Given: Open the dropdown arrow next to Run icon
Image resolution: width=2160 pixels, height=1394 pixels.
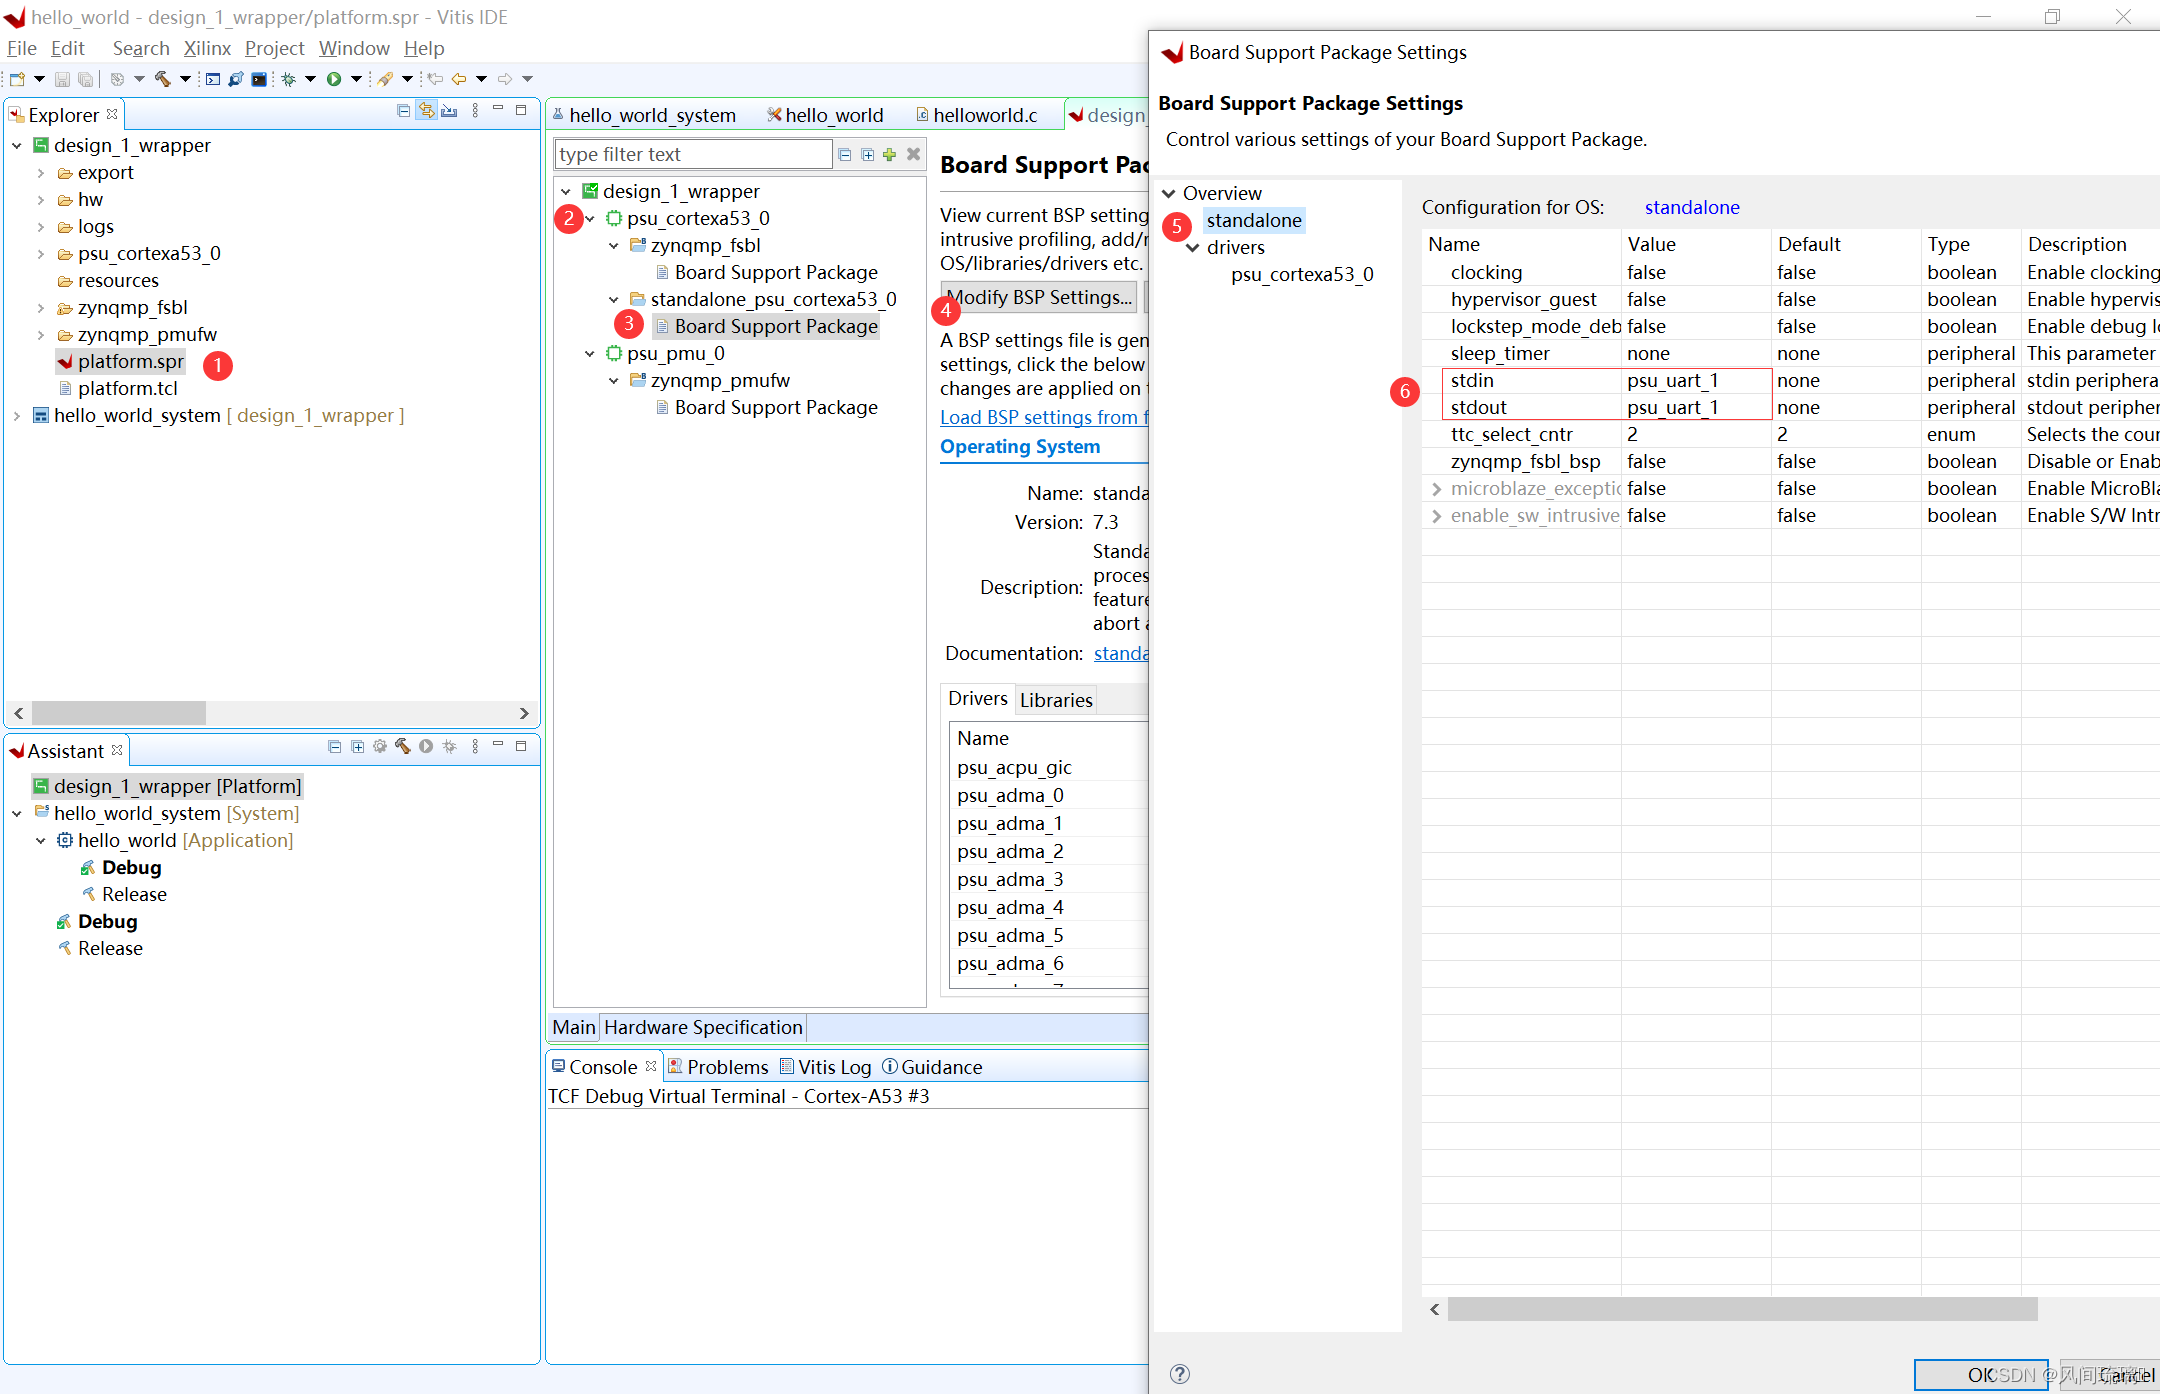Looking at the screenshot, I should tap(356, 79).
